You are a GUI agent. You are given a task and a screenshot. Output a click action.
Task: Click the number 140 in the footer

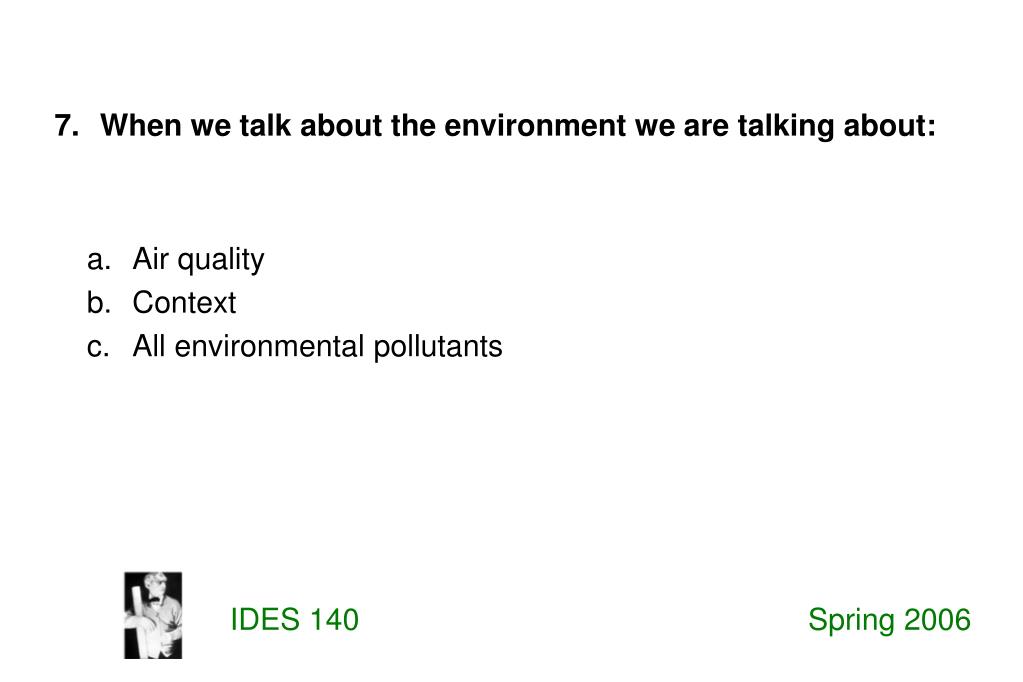(x=333, y=619)
